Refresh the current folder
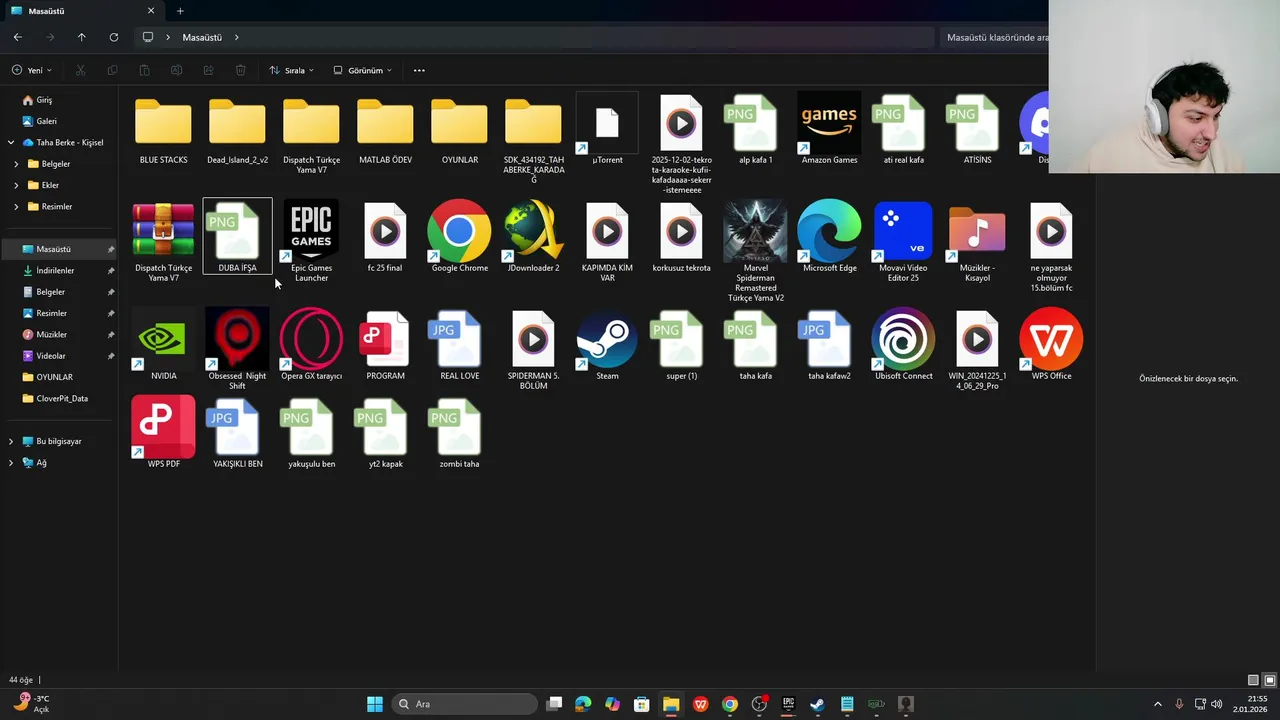Image resolution: width=1280 pixels, height=720 pixels. pyautogui.click(x=114, y=37)
